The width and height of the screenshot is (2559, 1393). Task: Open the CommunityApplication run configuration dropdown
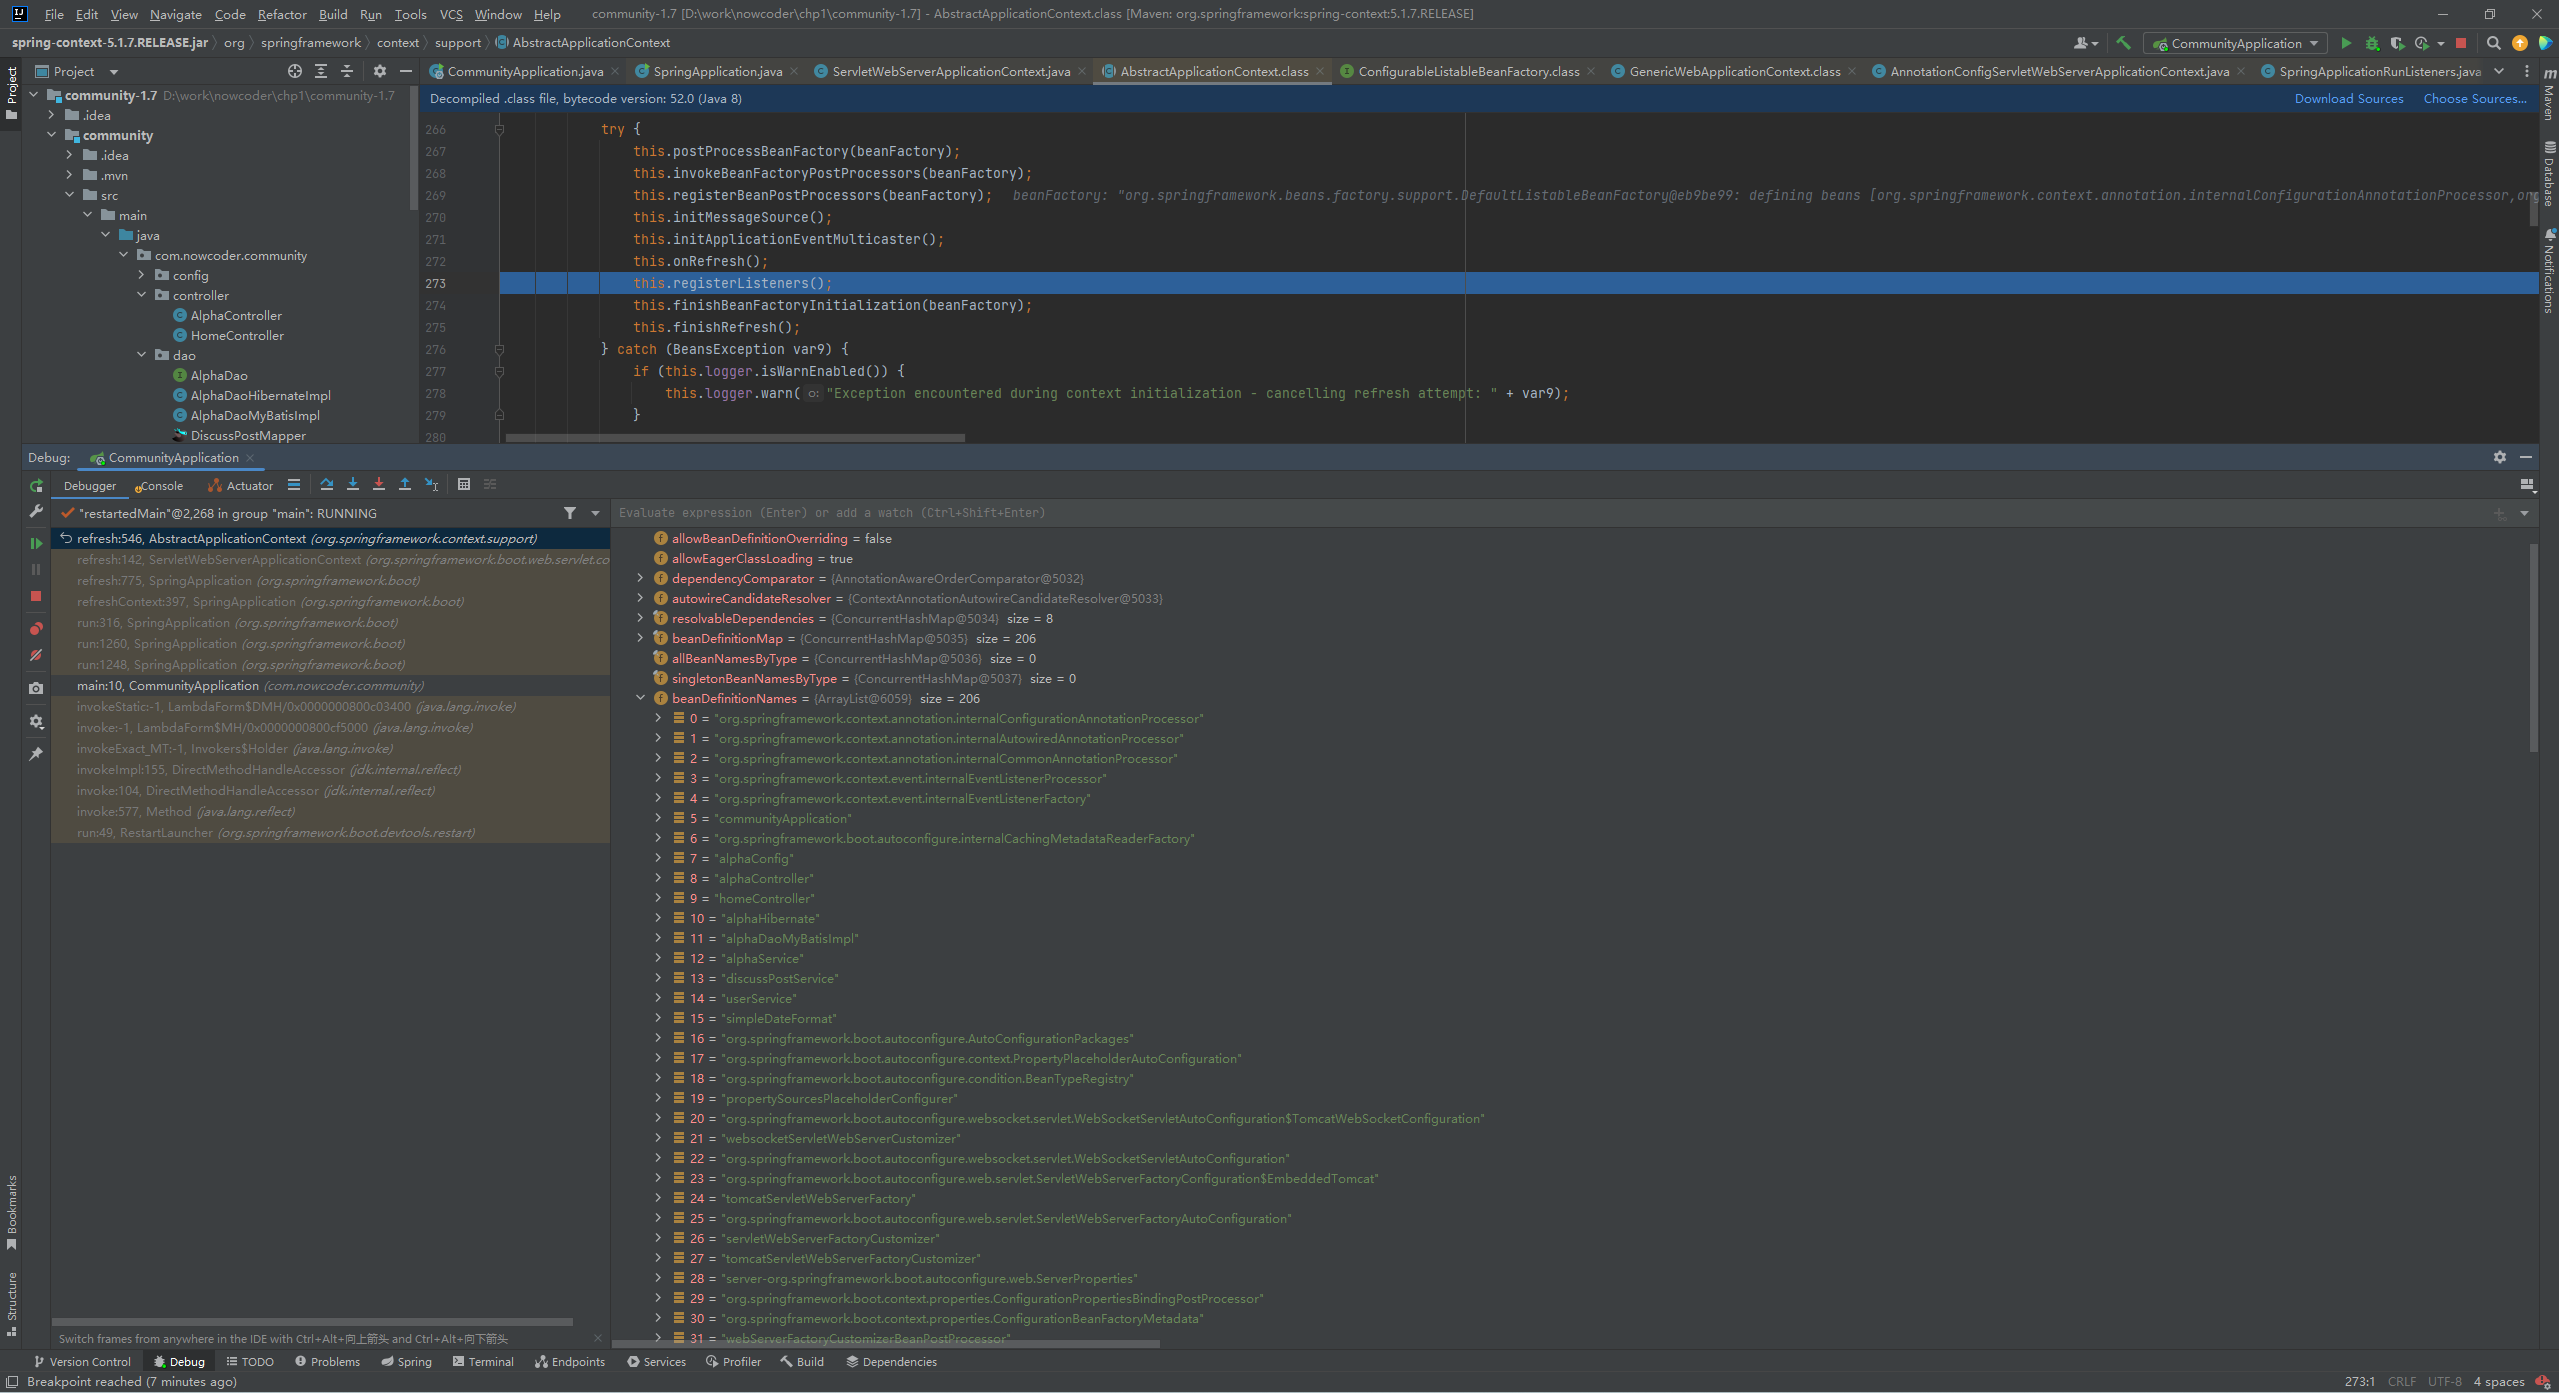point(2235,43)
